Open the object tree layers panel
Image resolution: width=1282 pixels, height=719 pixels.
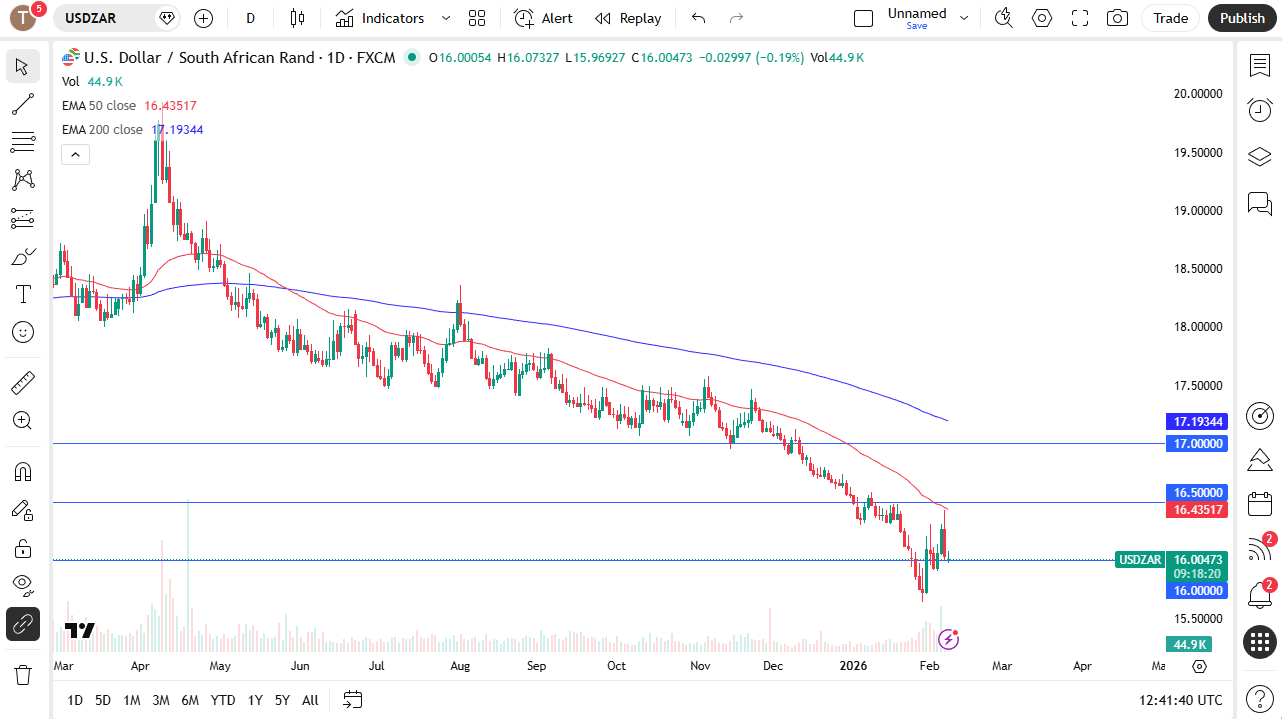tap(1260, 157)
